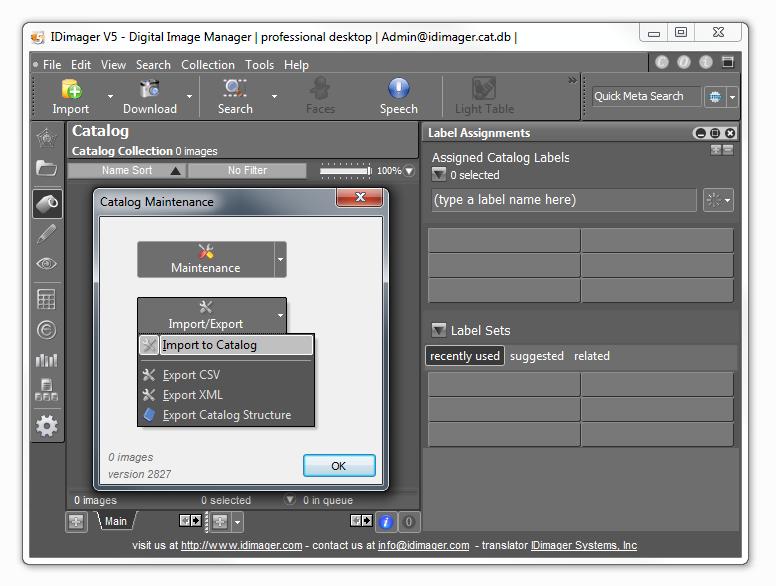This screenshot has width=776, height=586.
Task: Click the label name input field
Action: click(x=563, y=200)
